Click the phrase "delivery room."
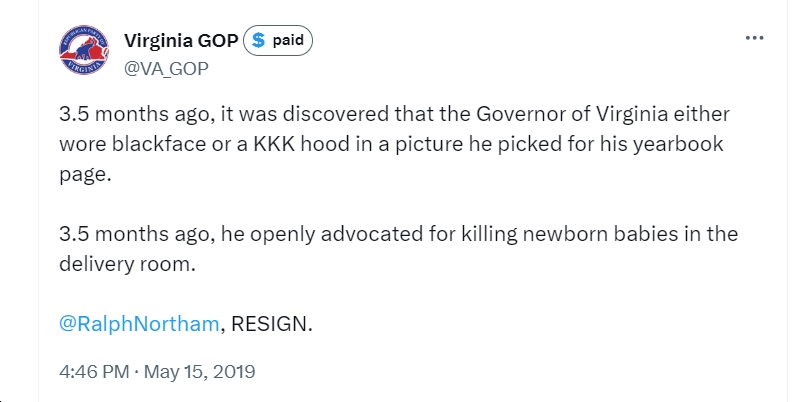Viewport: 810px width, 402px height. coord(128,264)
